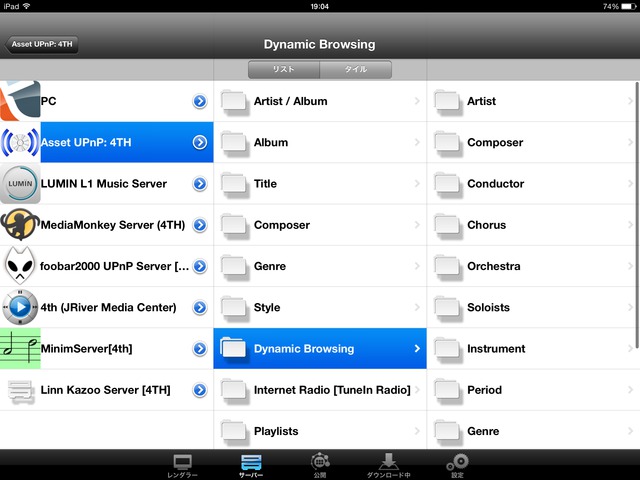Expand the Album row chevron

click(417, 142)
